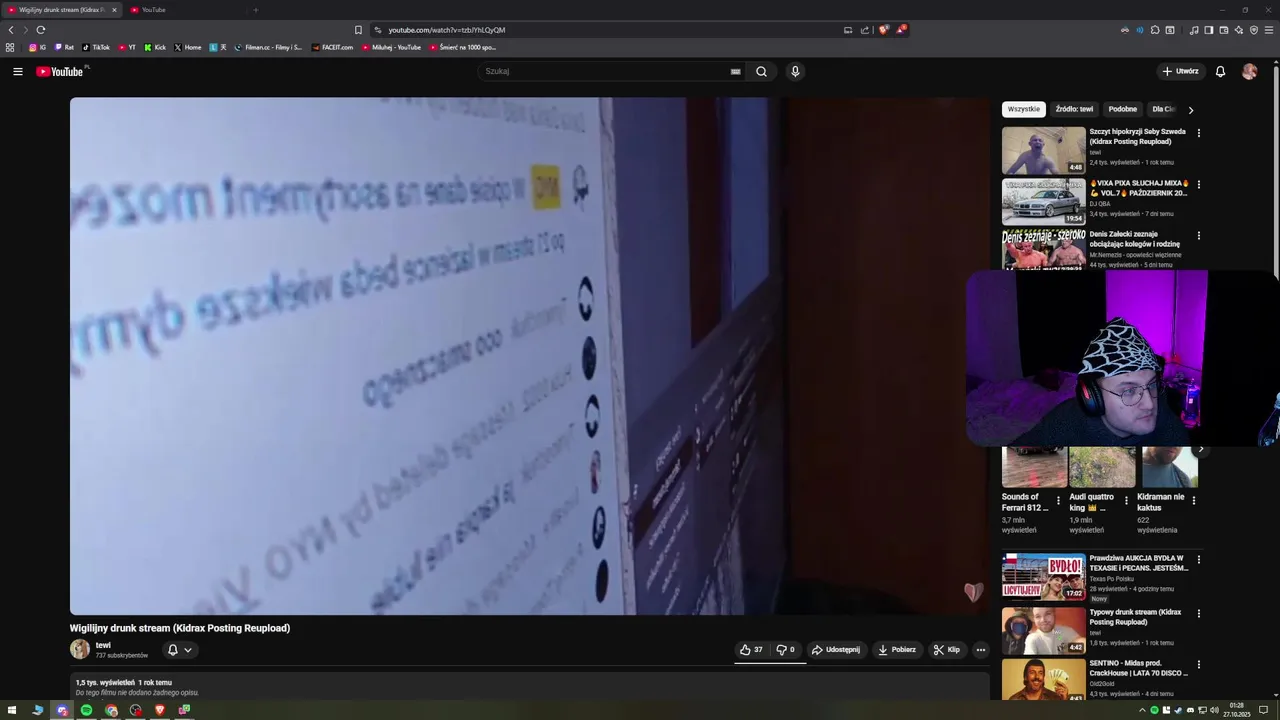The width and height of the screenshot is (1280, 720).
Task: Switch to the second YouTube browser tab
Action: [180, 10]
